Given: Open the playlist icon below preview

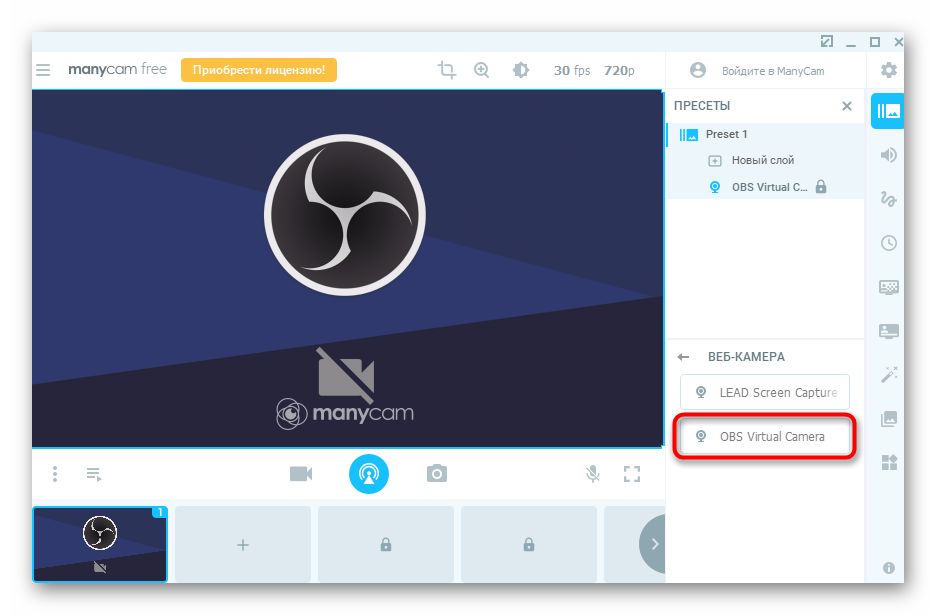Looking at the screenshot, I should point(94,475).
